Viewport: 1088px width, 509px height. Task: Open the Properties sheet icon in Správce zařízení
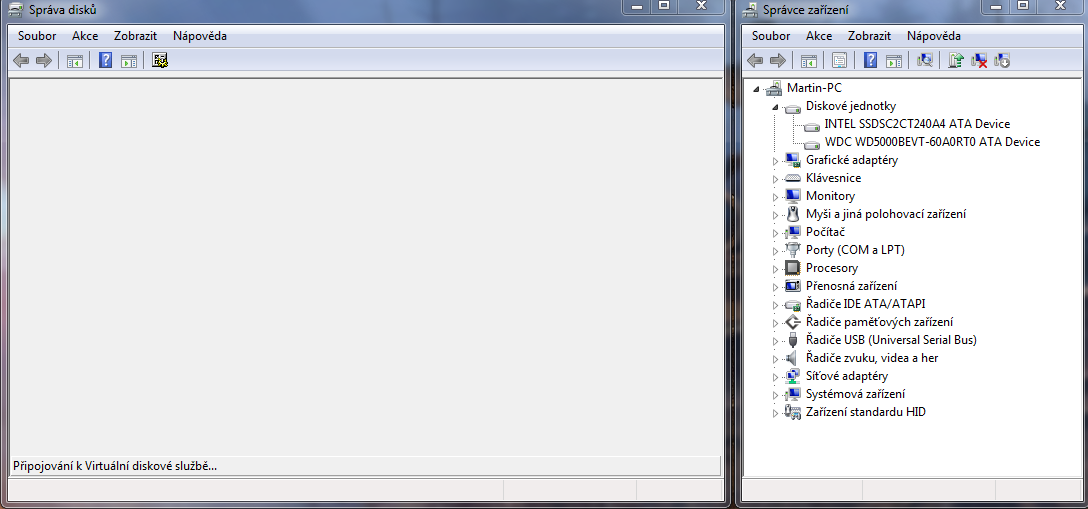(840, 60)
